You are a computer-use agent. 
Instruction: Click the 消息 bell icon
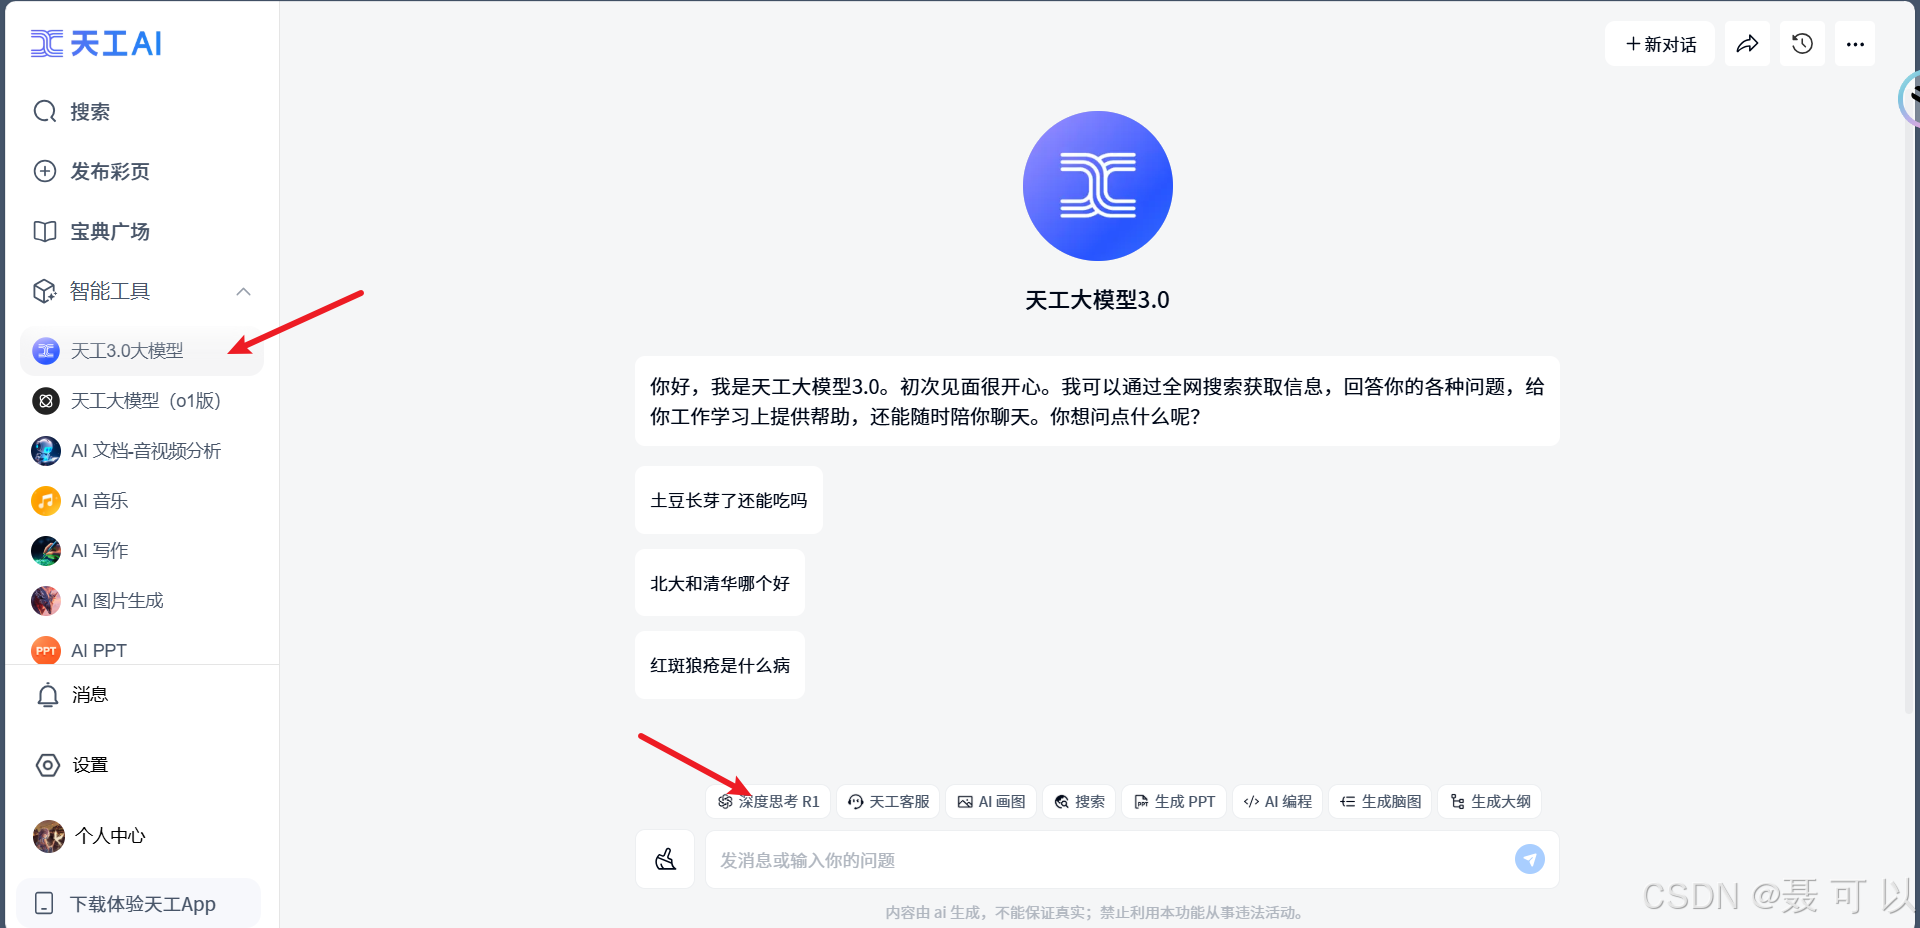click(x=47, y=695)
